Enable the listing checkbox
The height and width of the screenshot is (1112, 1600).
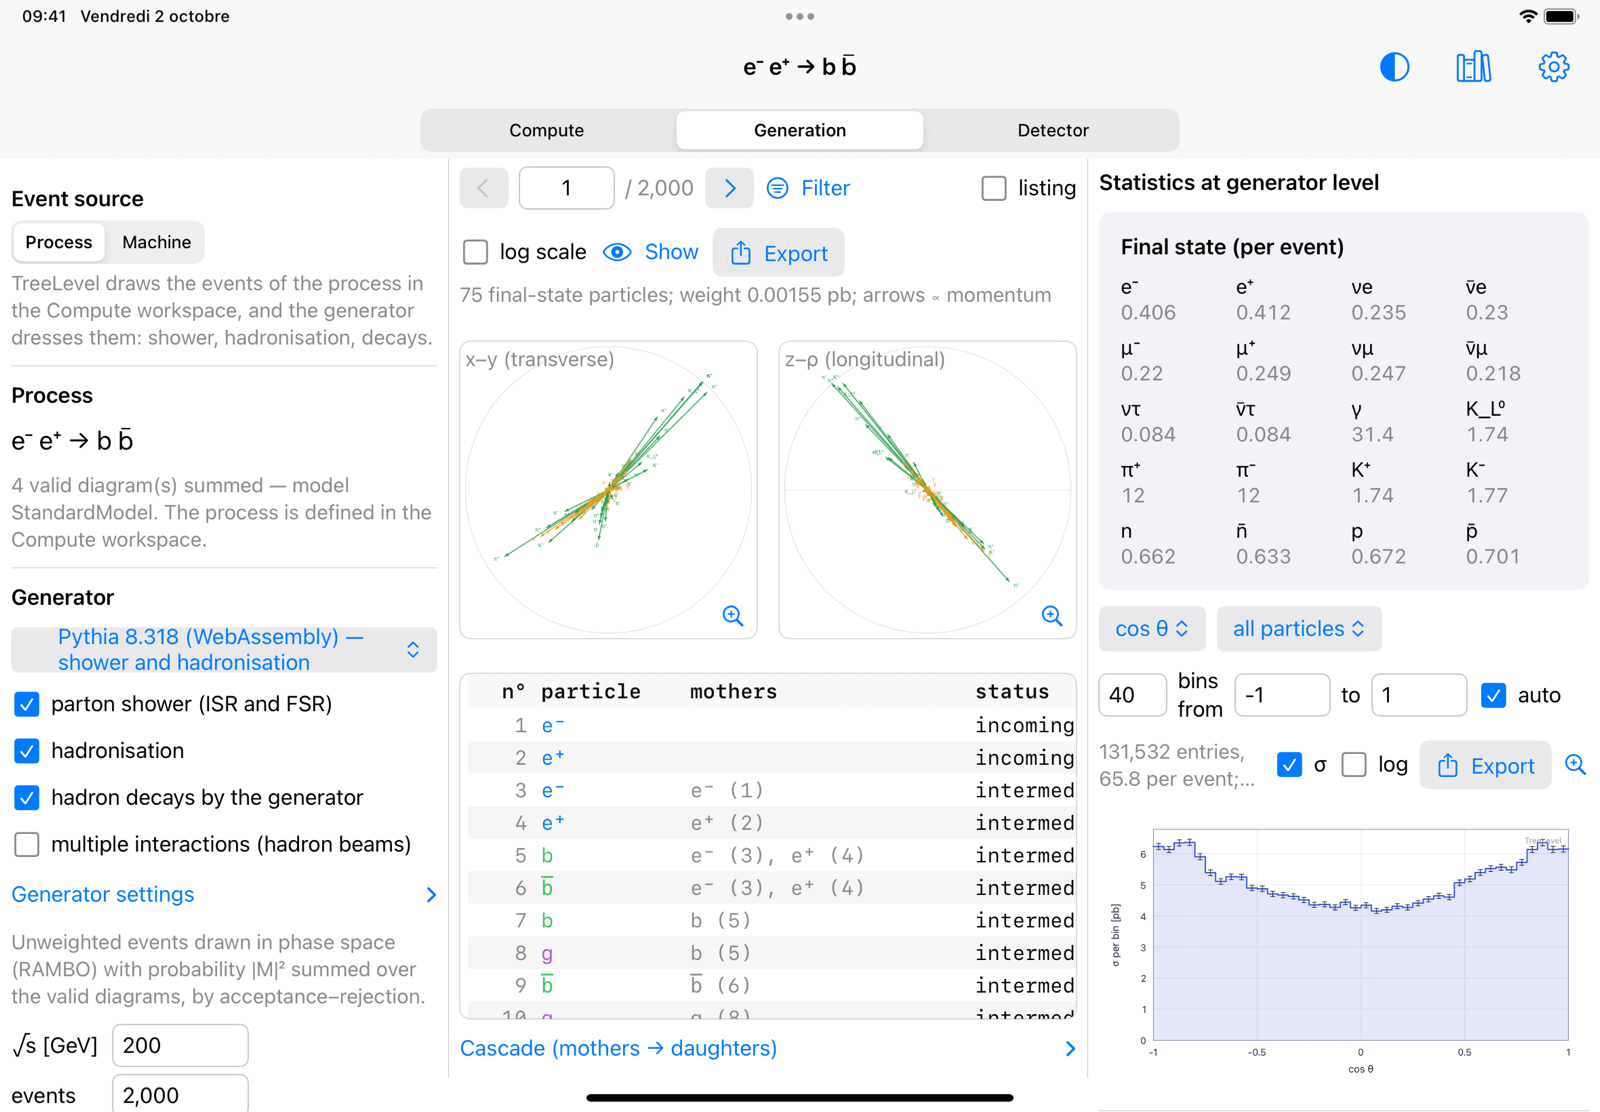pyautogui.click(x=994, y=188)
